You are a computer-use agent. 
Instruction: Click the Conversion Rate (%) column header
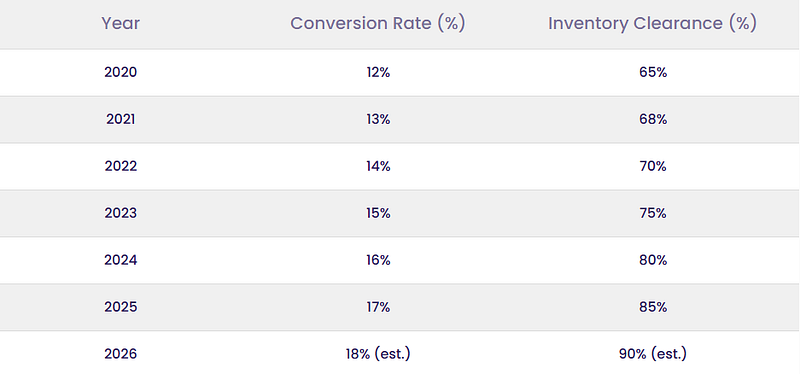[378, 23]
